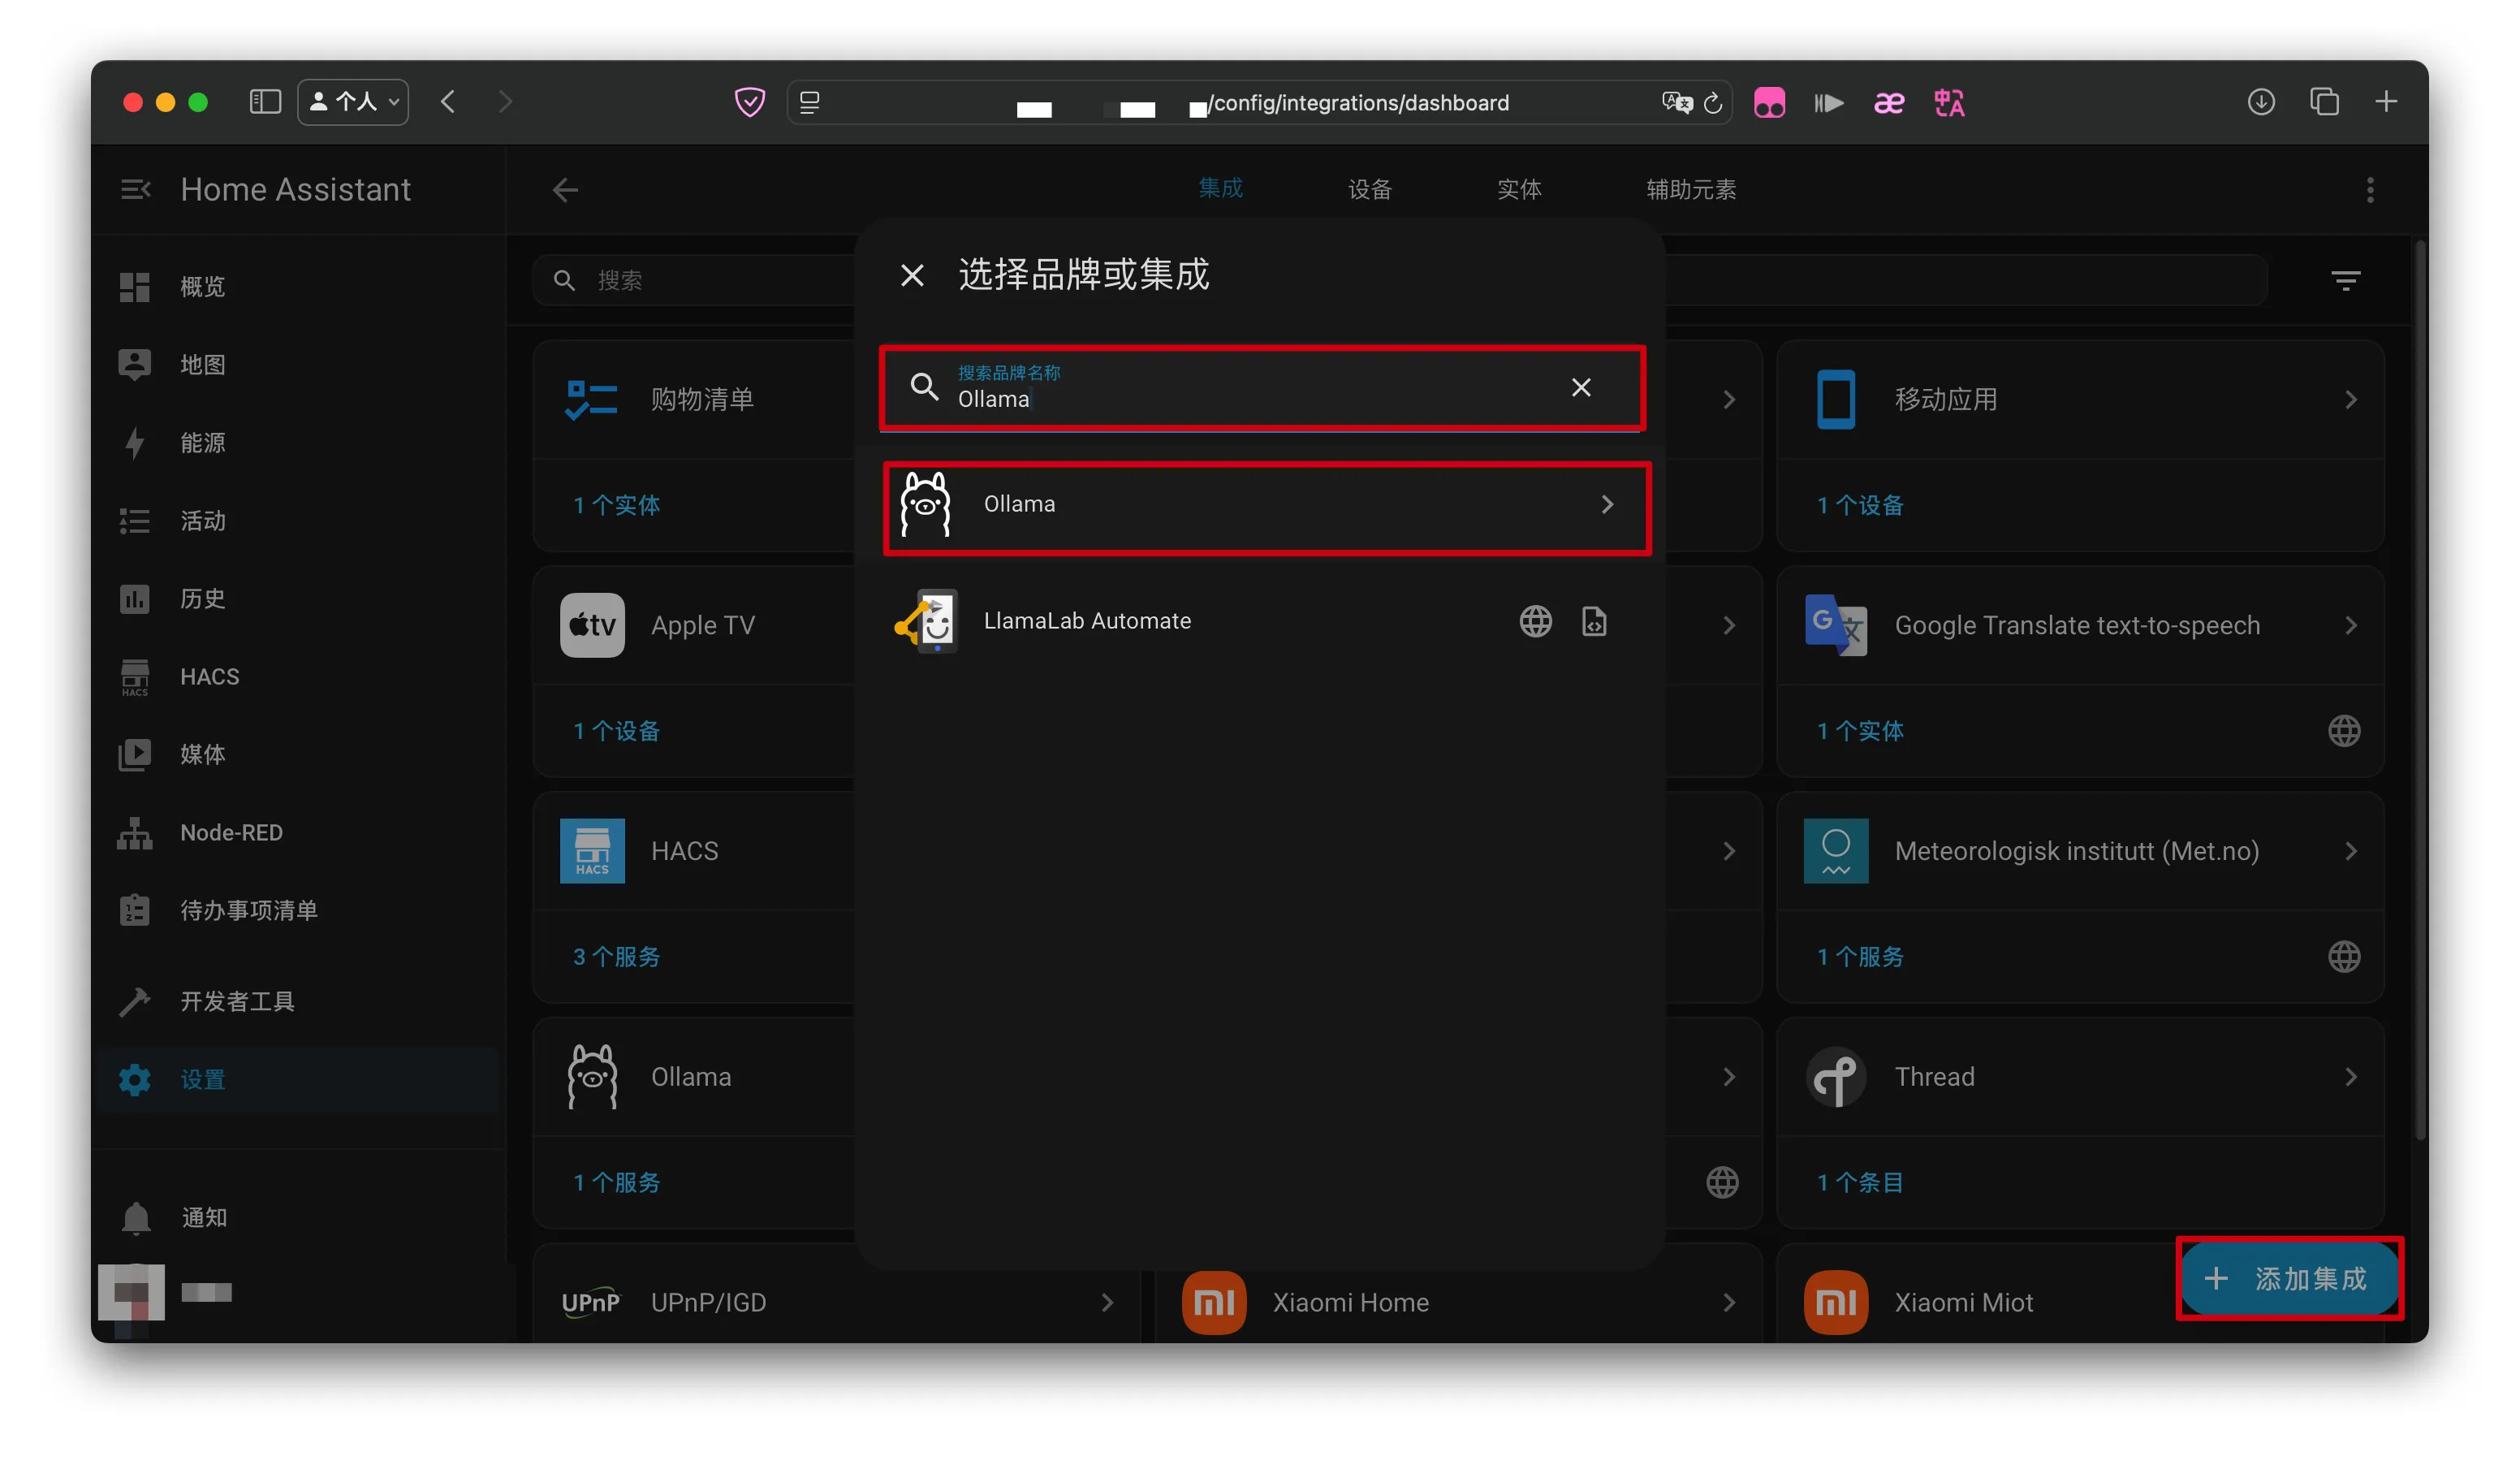
Task: Click the globe icon on LlamaLab Automate
Action: click(1535, 621)
